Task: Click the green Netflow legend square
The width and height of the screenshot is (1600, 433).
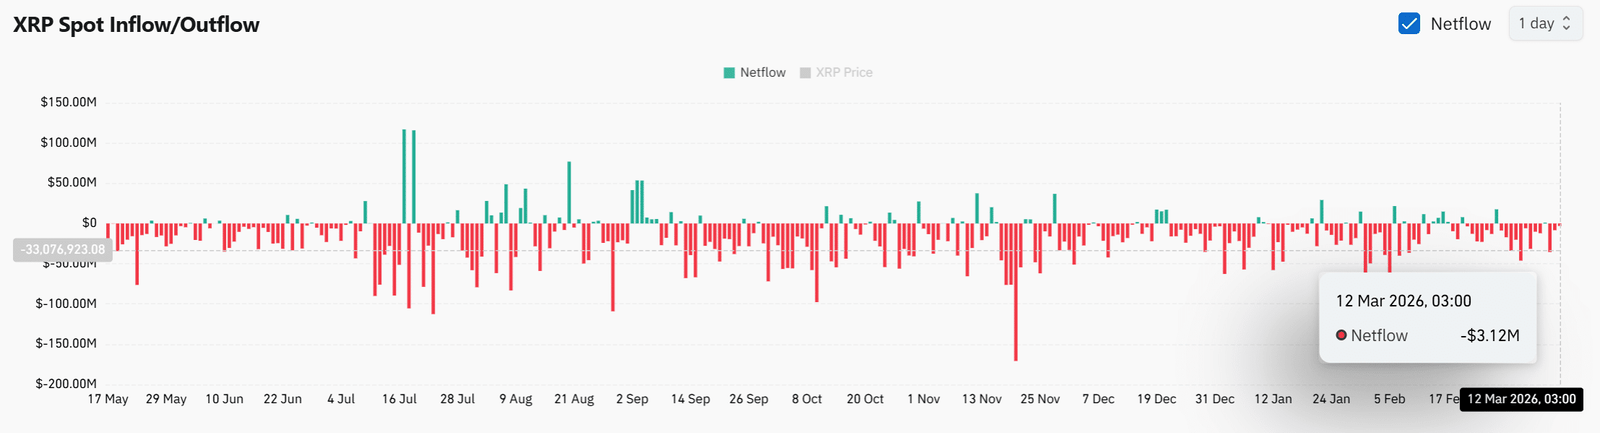Action: 729,73
